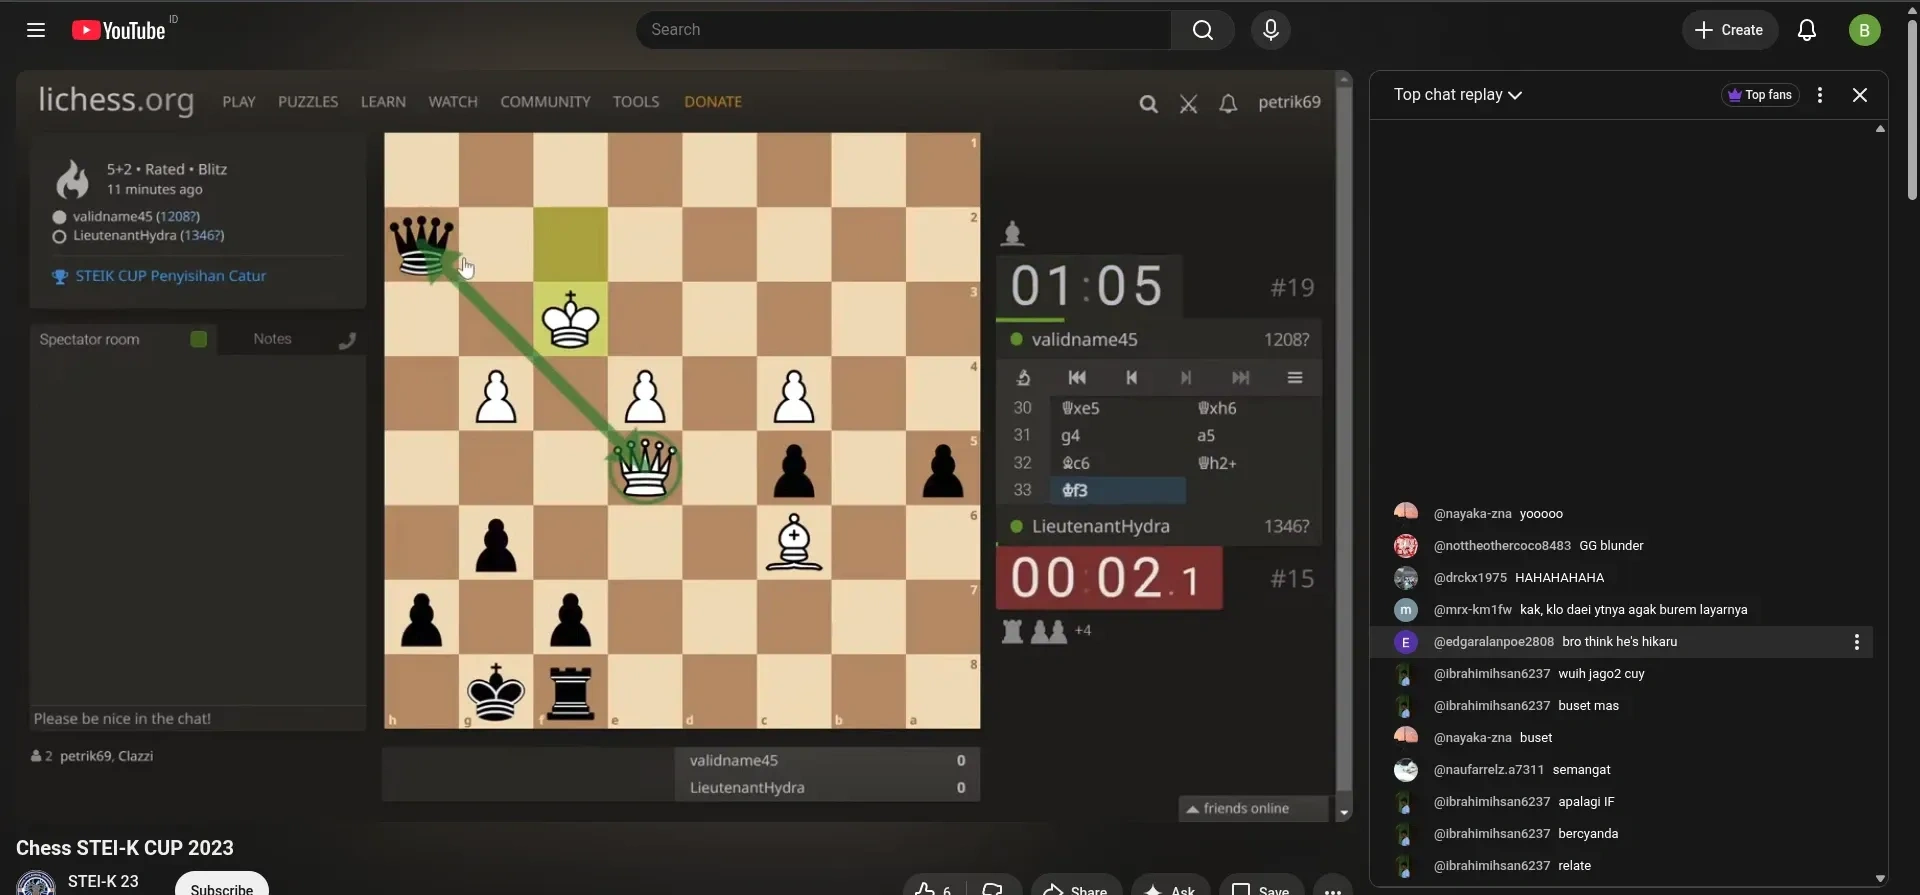
Task: Focus the YouTube search field
Action: tap(904, 30)
